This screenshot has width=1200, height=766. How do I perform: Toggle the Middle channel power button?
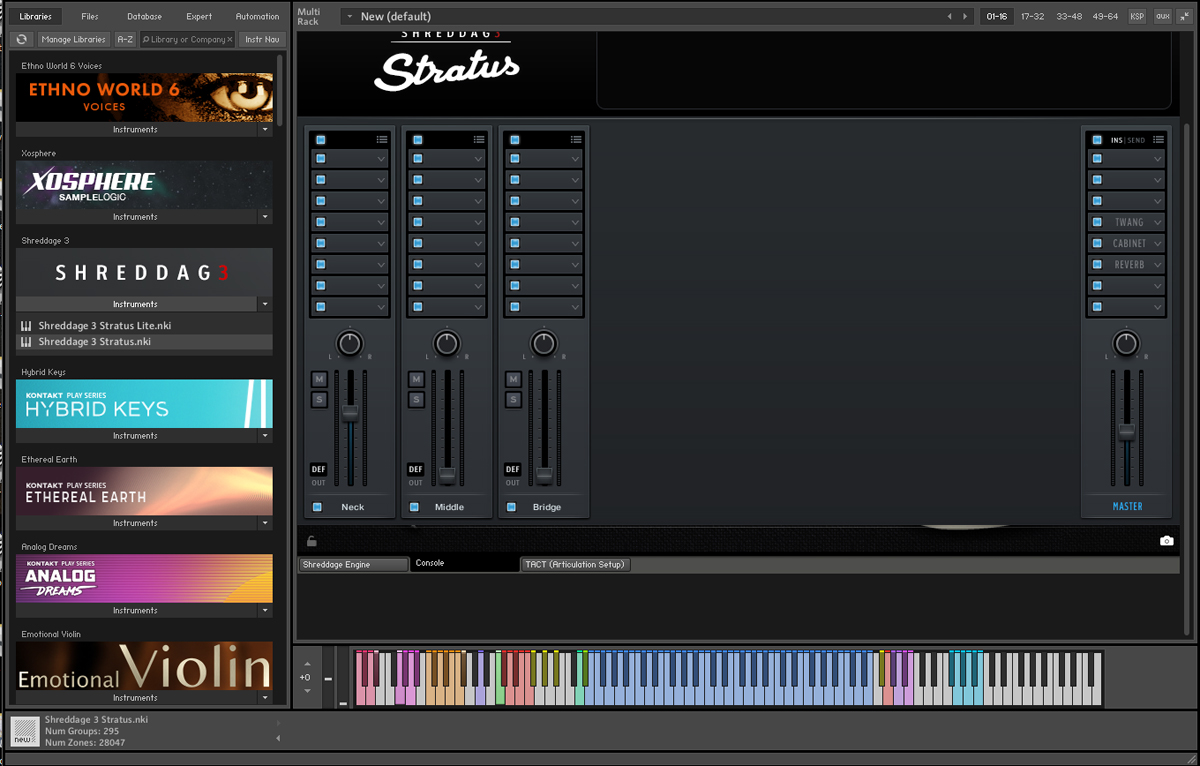pos(415,507)
